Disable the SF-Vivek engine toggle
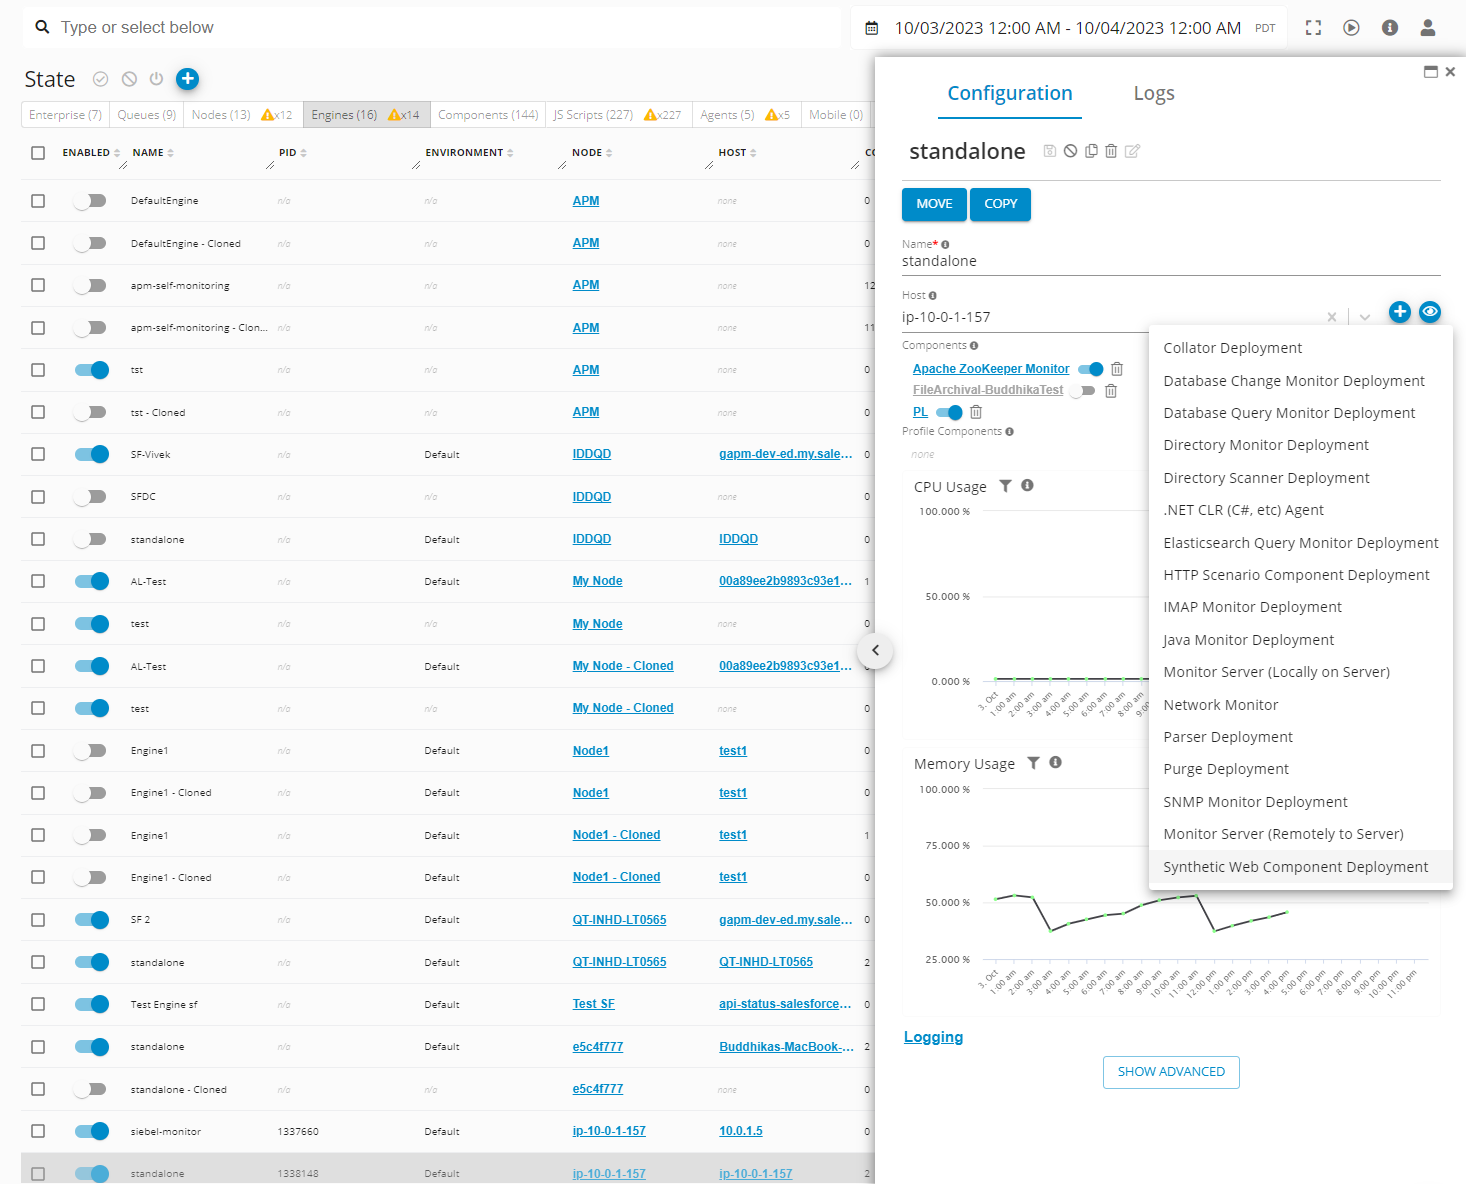Screen dimensions: 1466x1184 point(92,454)
